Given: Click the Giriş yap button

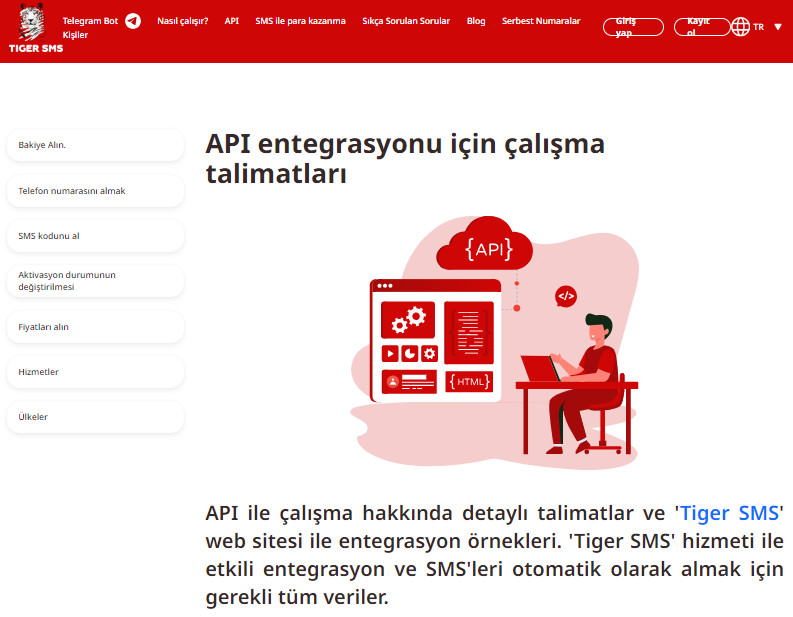Looking at the screenshot, I should click(633, 27).
